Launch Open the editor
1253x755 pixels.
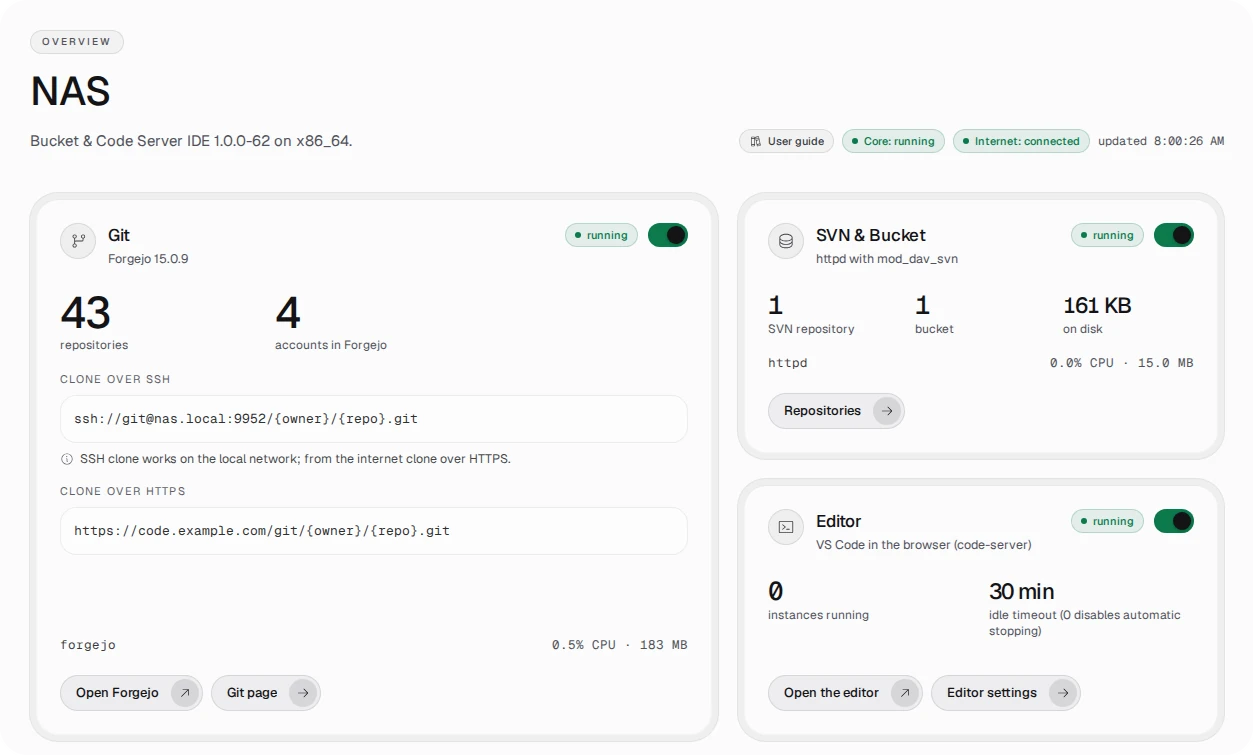coord(845,692)
